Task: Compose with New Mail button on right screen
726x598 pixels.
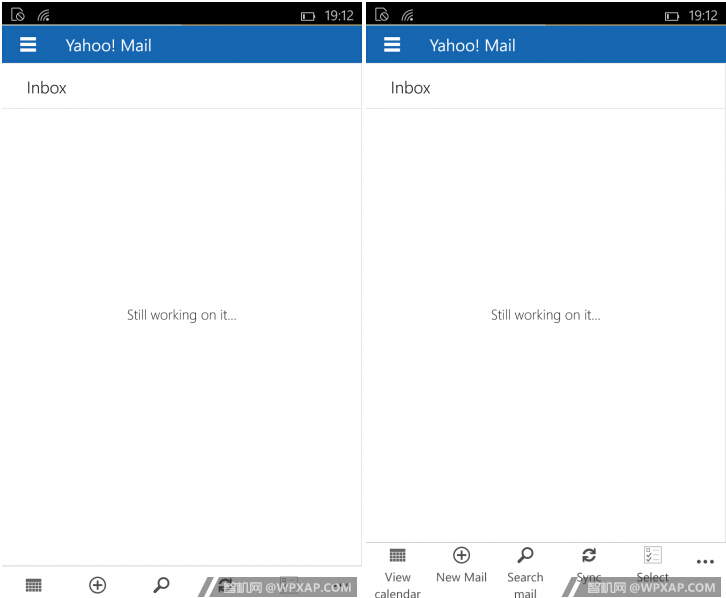Action: tap(461, 565)
